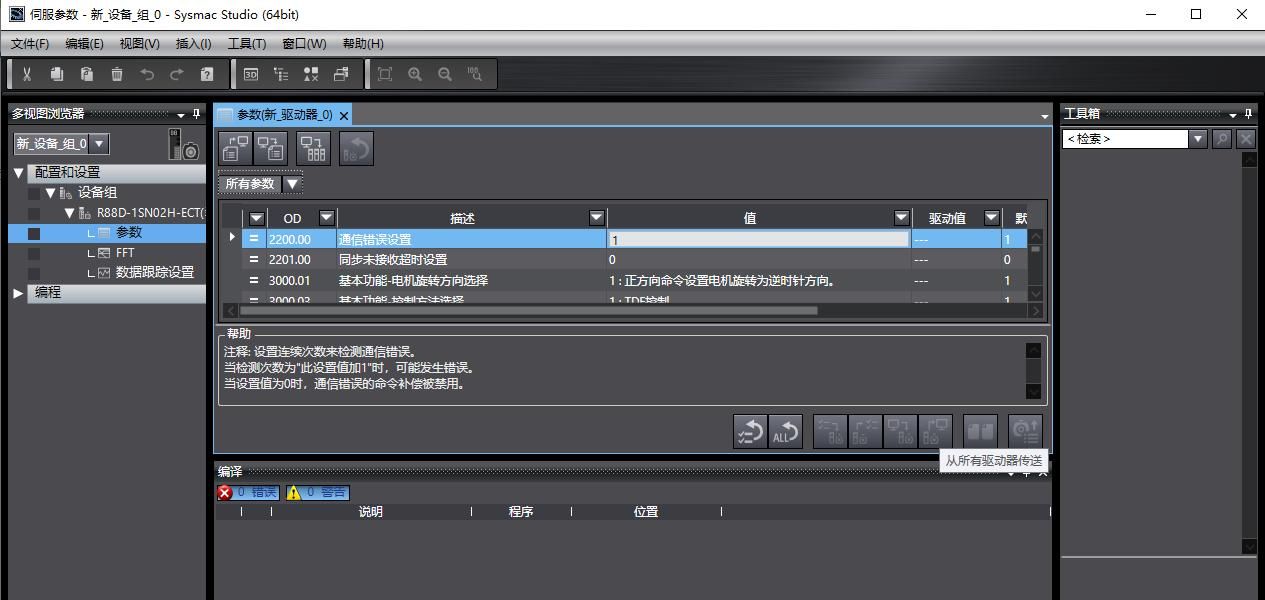
Task: Click the 3D view toolbar icon
Action: click(251, 74)
